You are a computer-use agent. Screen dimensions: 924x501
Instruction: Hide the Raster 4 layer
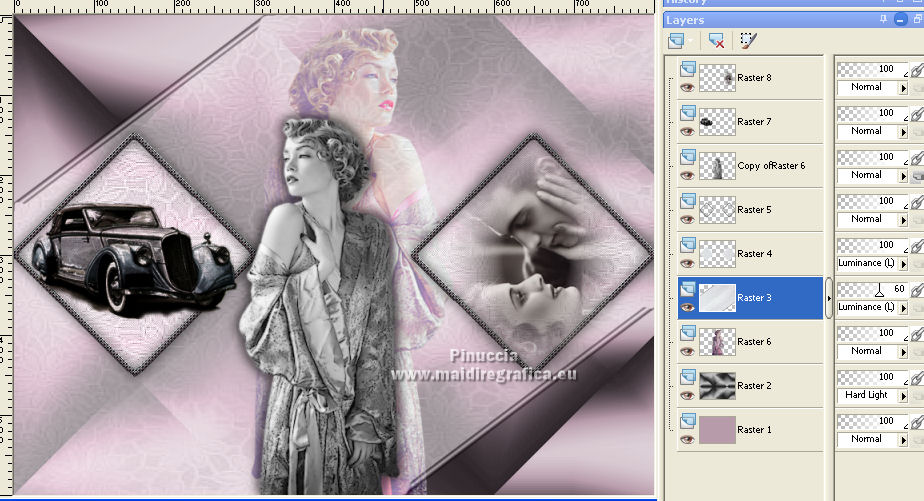click(x=687, y=264)
